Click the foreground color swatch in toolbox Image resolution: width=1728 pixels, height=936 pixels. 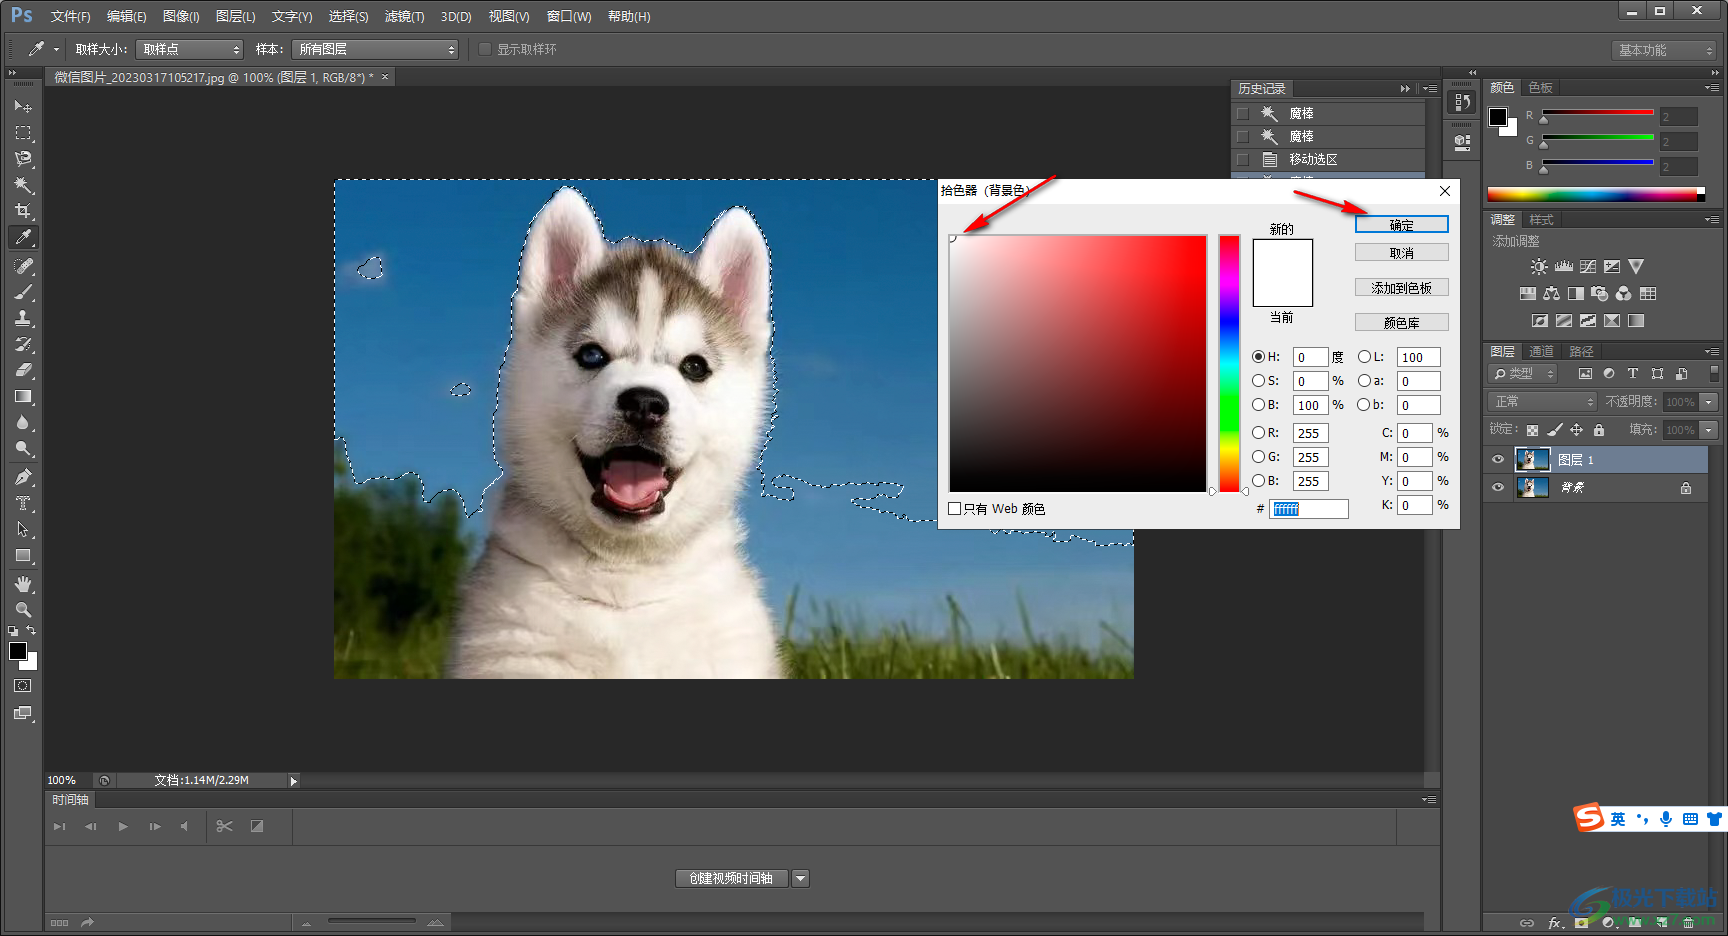pos(18,651)
